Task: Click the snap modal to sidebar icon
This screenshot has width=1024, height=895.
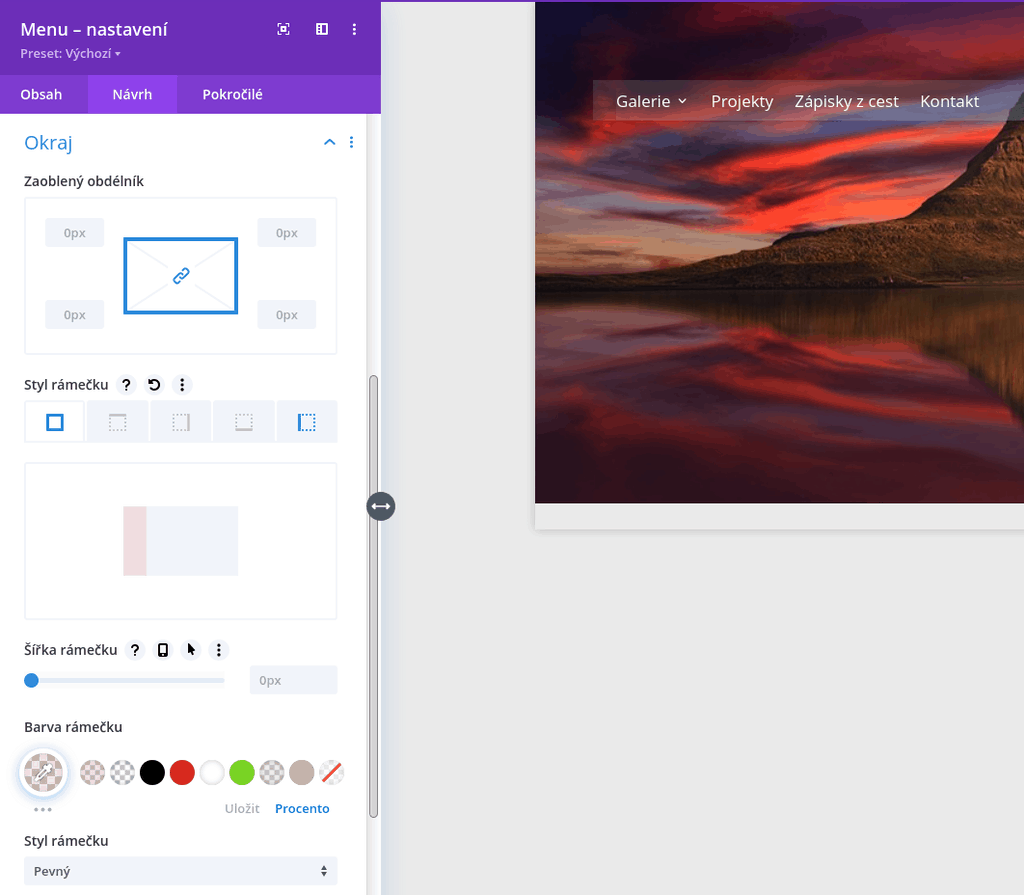Action: 322,29
